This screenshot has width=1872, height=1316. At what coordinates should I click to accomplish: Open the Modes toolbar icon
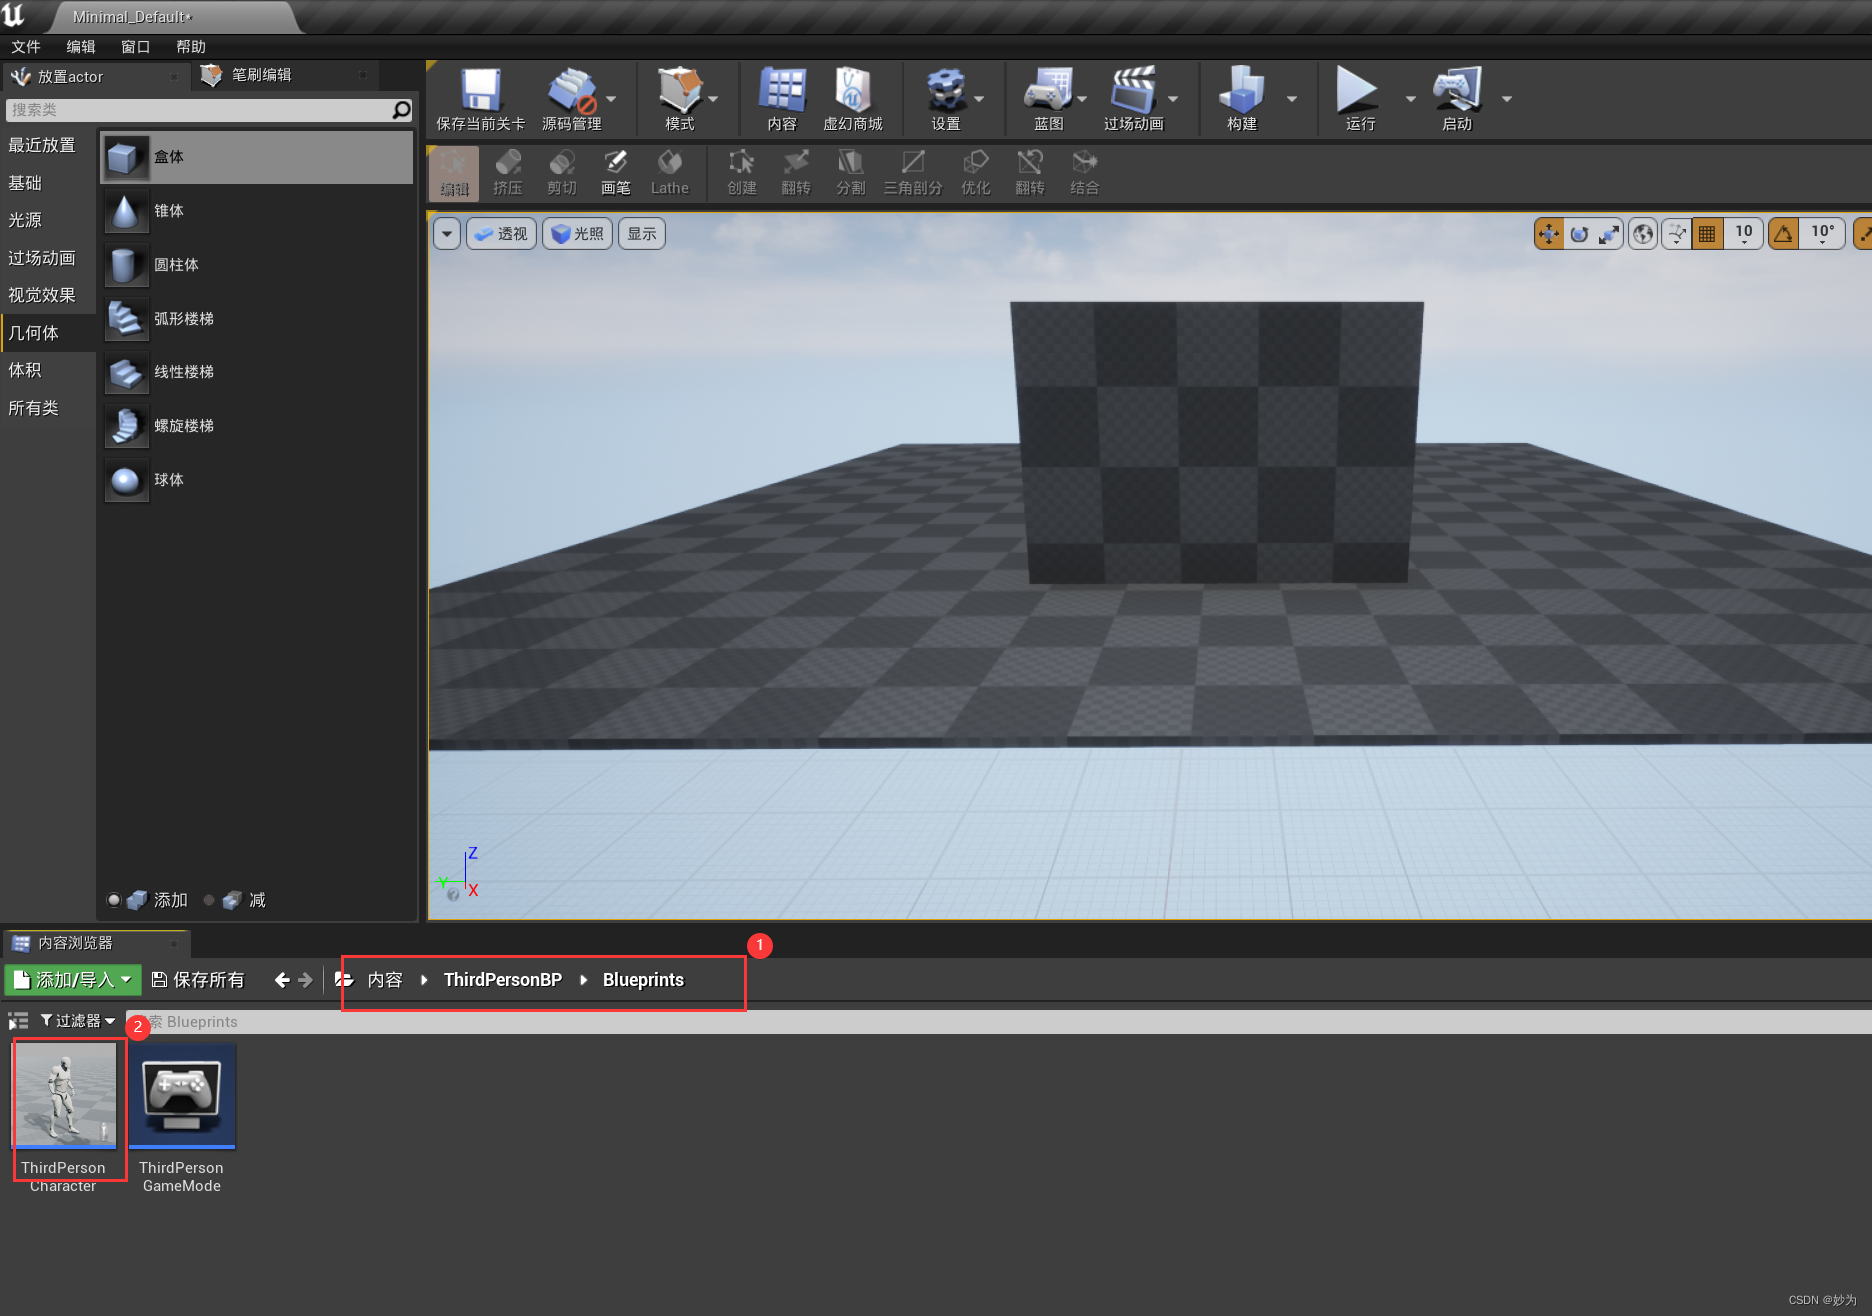[x=679, y=91]
